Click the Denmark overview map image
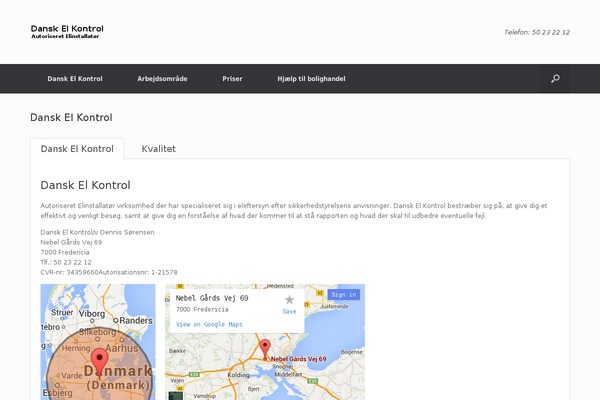Image resolution: width=600 pixels, height=400 pixels. coord(98,342)
